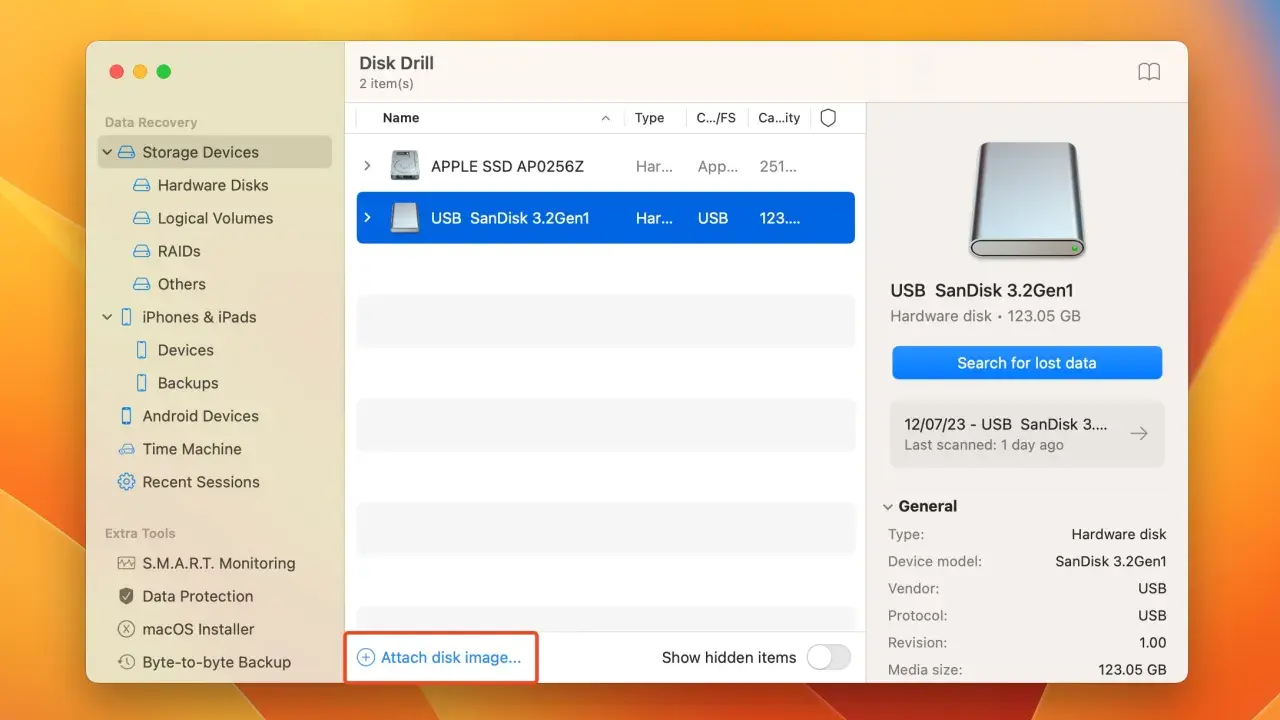The height and width of the screenshot is (720, 1280).
Task: Click the RAIDs sidebar icon
Action: [141, 251]
